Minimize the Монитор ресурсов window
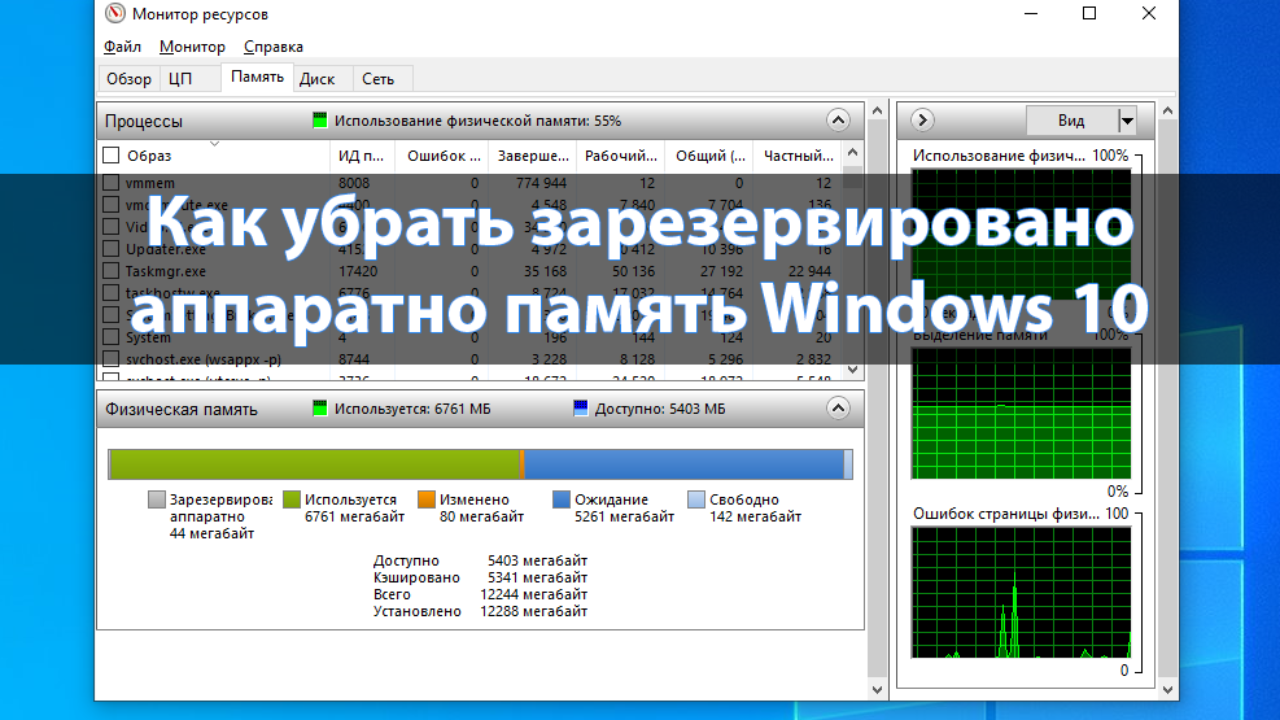 [x=1031, y=14]
